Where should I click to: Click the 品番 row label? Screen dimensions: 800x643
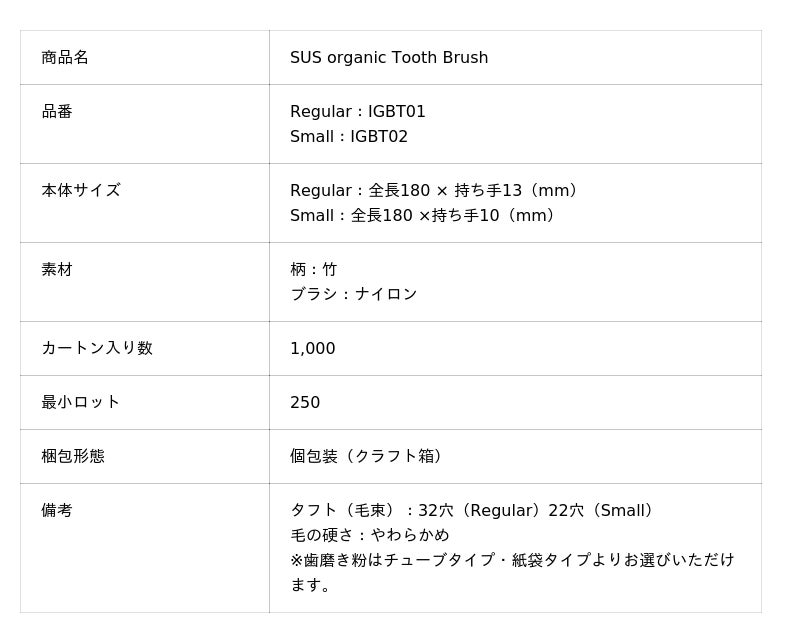tap(57, 112)
